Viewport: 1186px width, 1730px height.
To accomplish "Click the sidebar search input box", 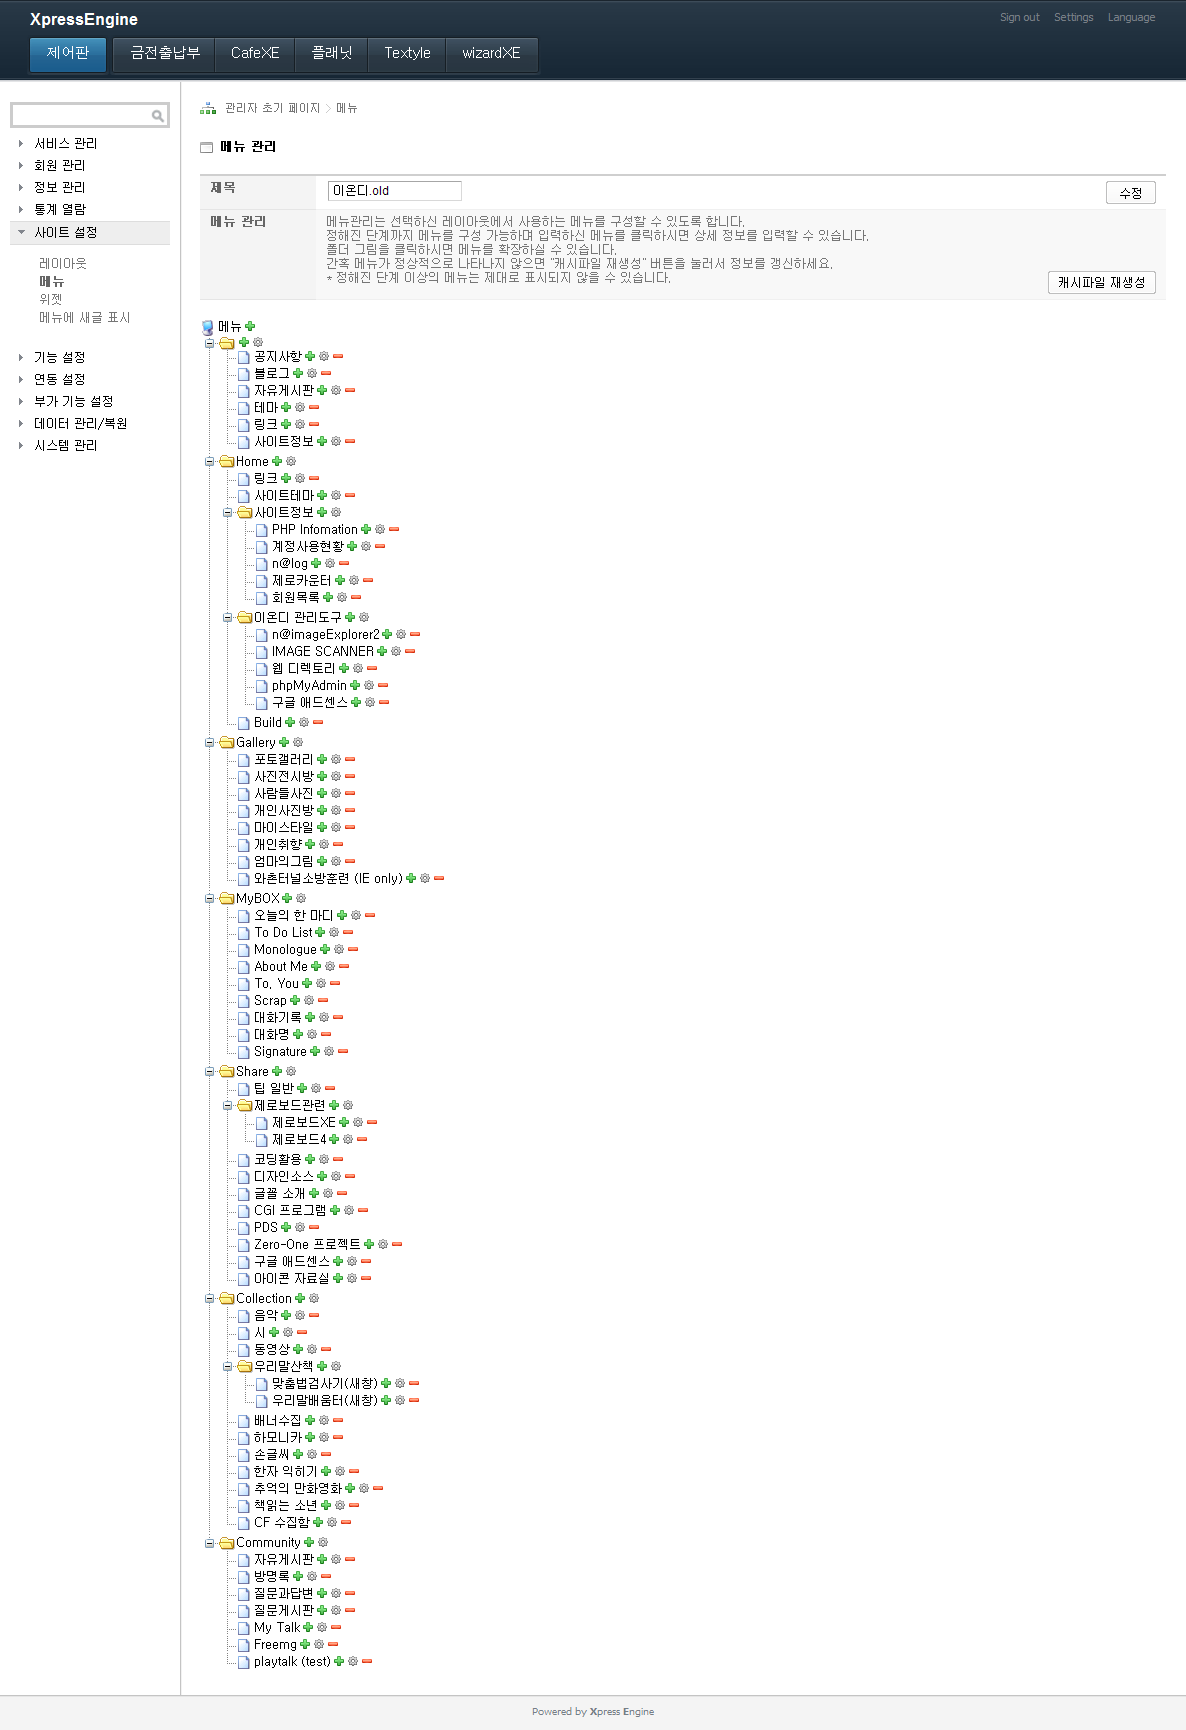I will tap(82, 116).
